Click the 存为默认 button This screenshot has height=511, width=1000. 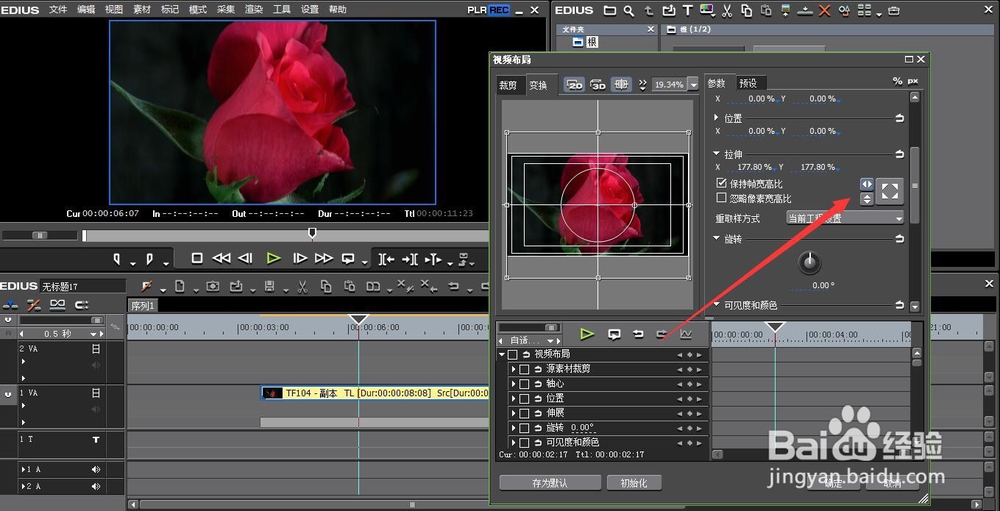click(550, 483)
